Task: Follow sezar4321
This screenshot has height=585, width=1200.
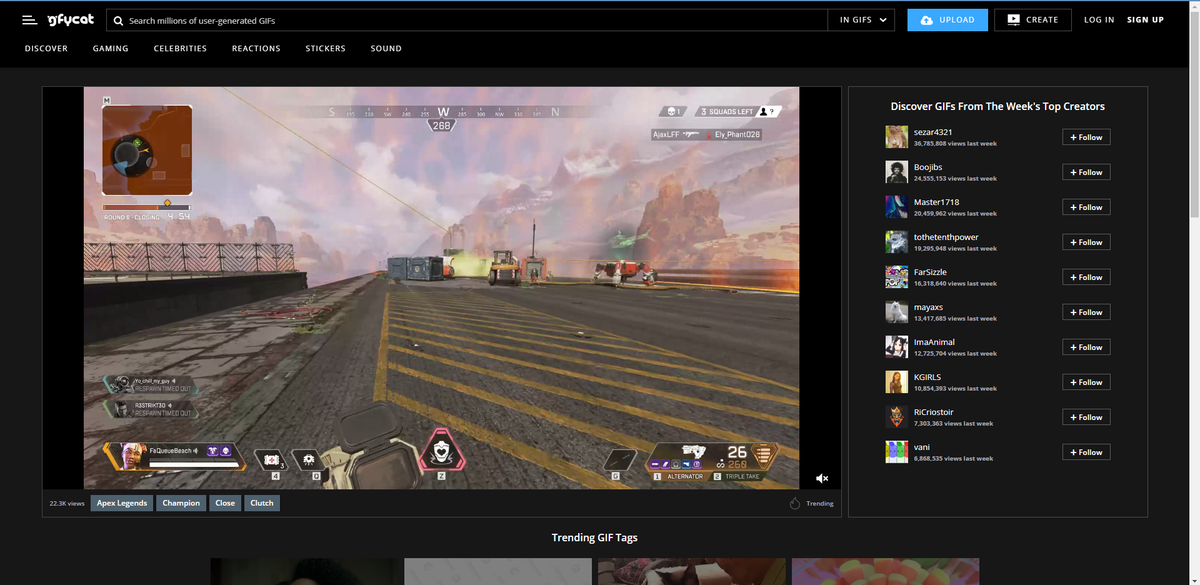Action: point(1086,137)
